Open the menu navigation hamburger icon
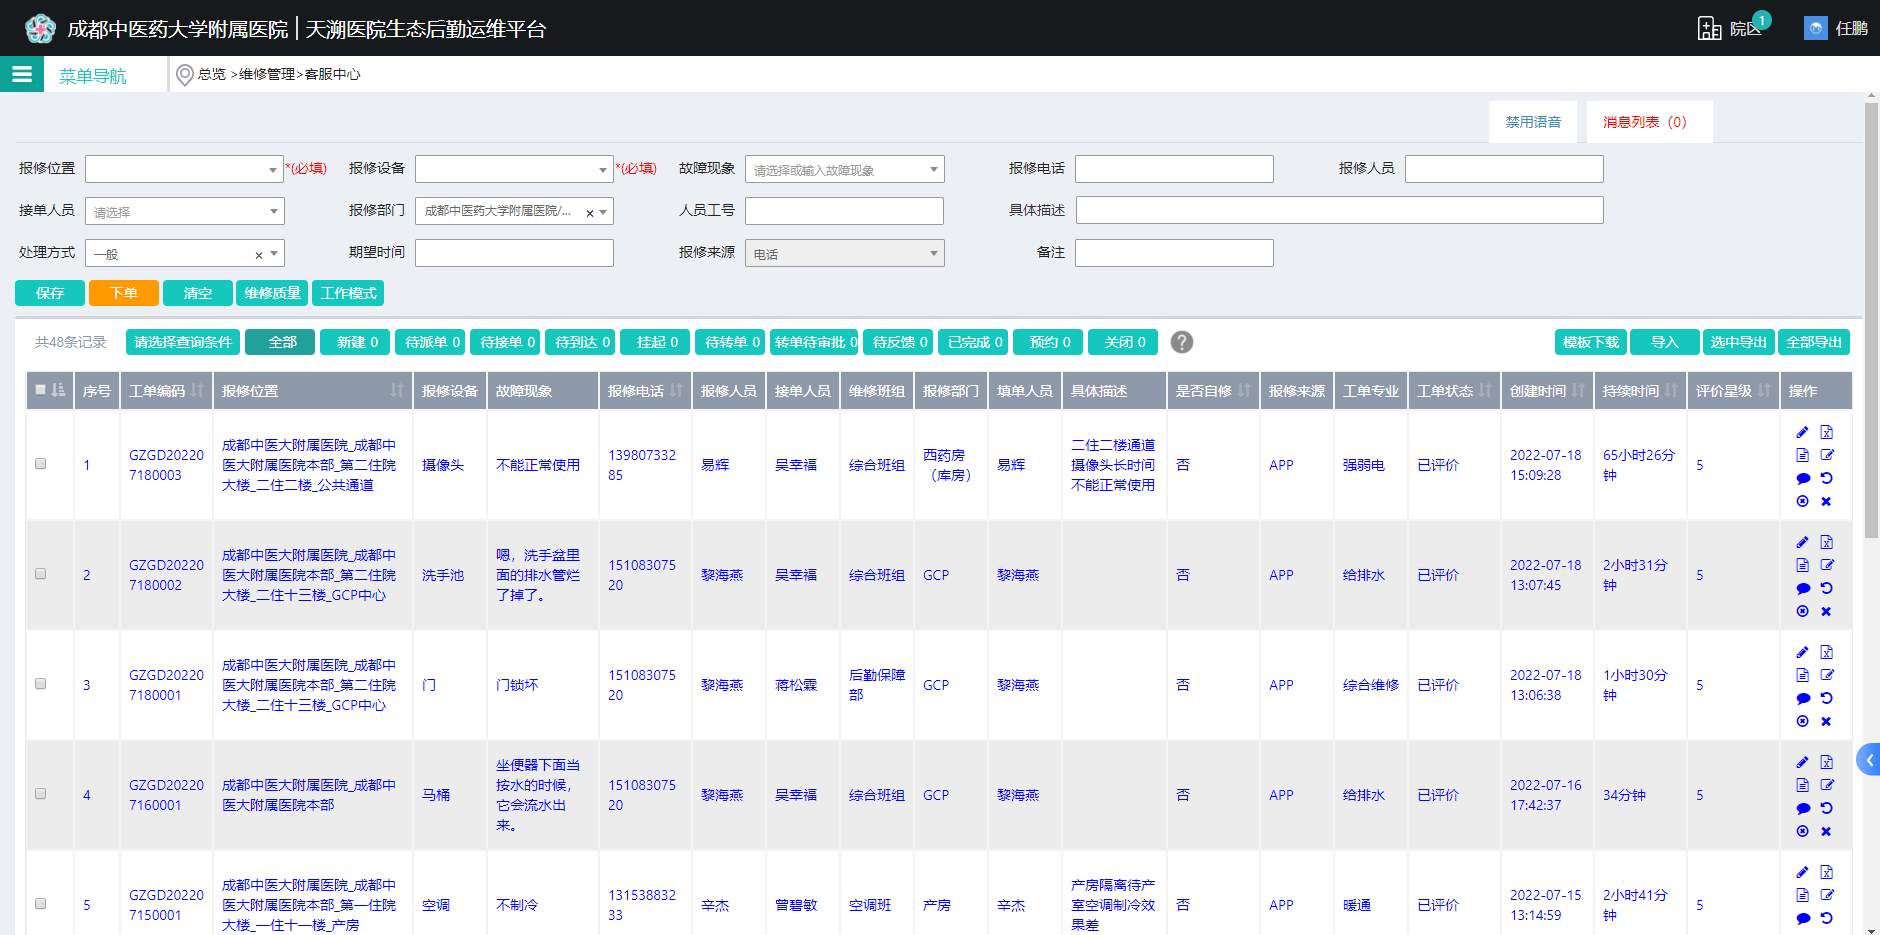The height and width of the screenshot is (935, 1880). tap(21, 73)
